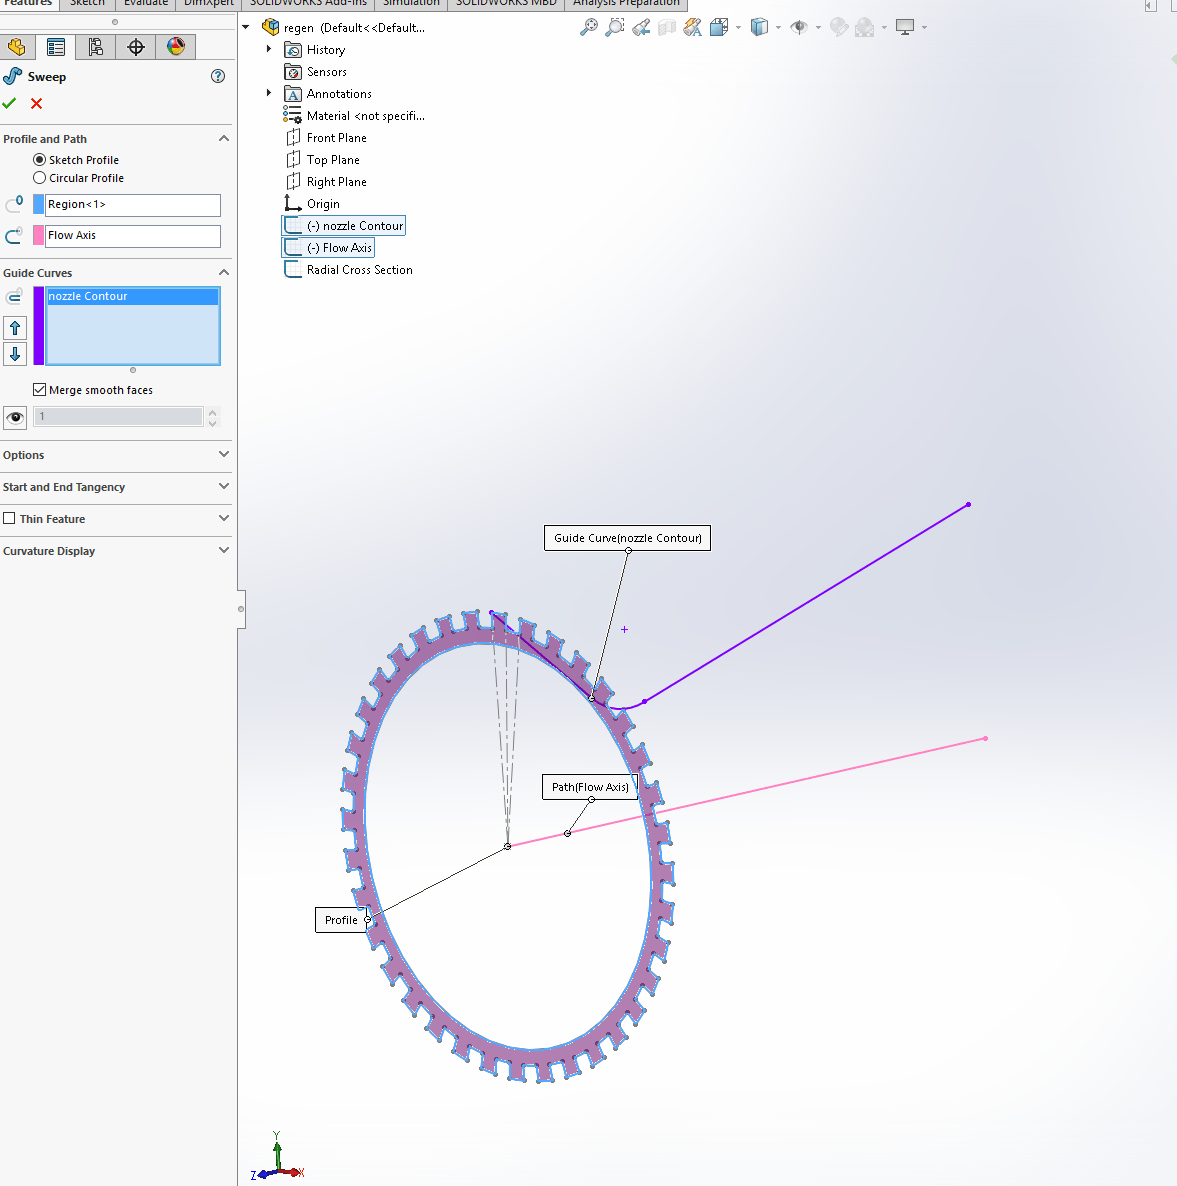Screen dimensions: 1177x1186
Task: Select nozzle Contour in Guide Curves list
Action: [131, 296]
